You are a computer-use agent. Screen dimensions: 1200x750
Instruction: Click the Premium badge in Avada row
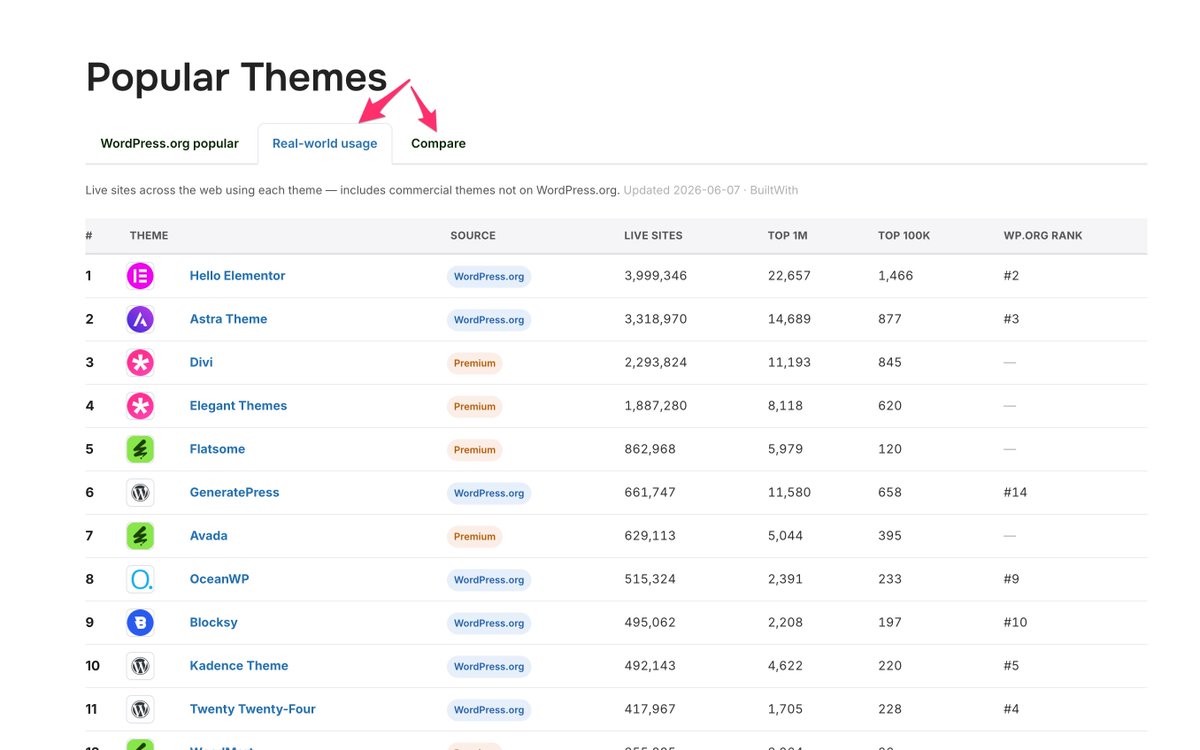click(475, 537)
